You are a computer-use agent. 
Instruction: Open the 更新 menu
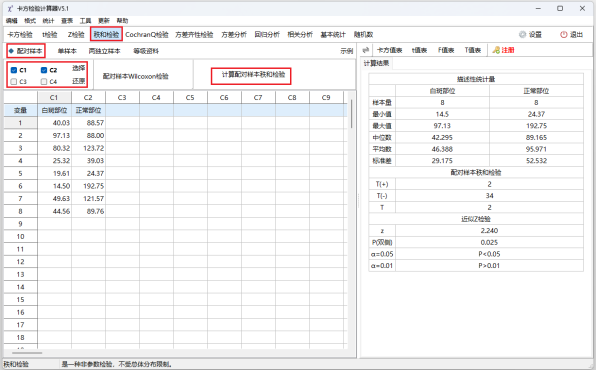coord(104,21)
